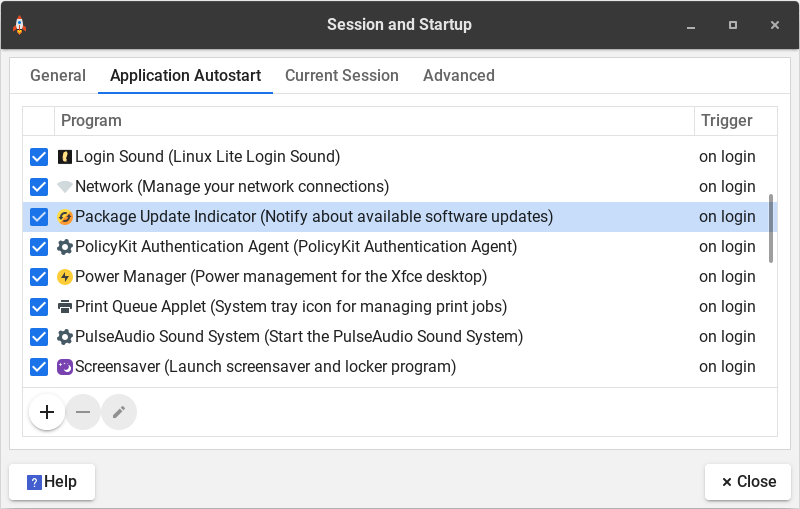This screenshot has width=800, height=509.
Task: Uncheck the Power Manager checkbox
Action: pyautogui.click(x=39, y=277)
